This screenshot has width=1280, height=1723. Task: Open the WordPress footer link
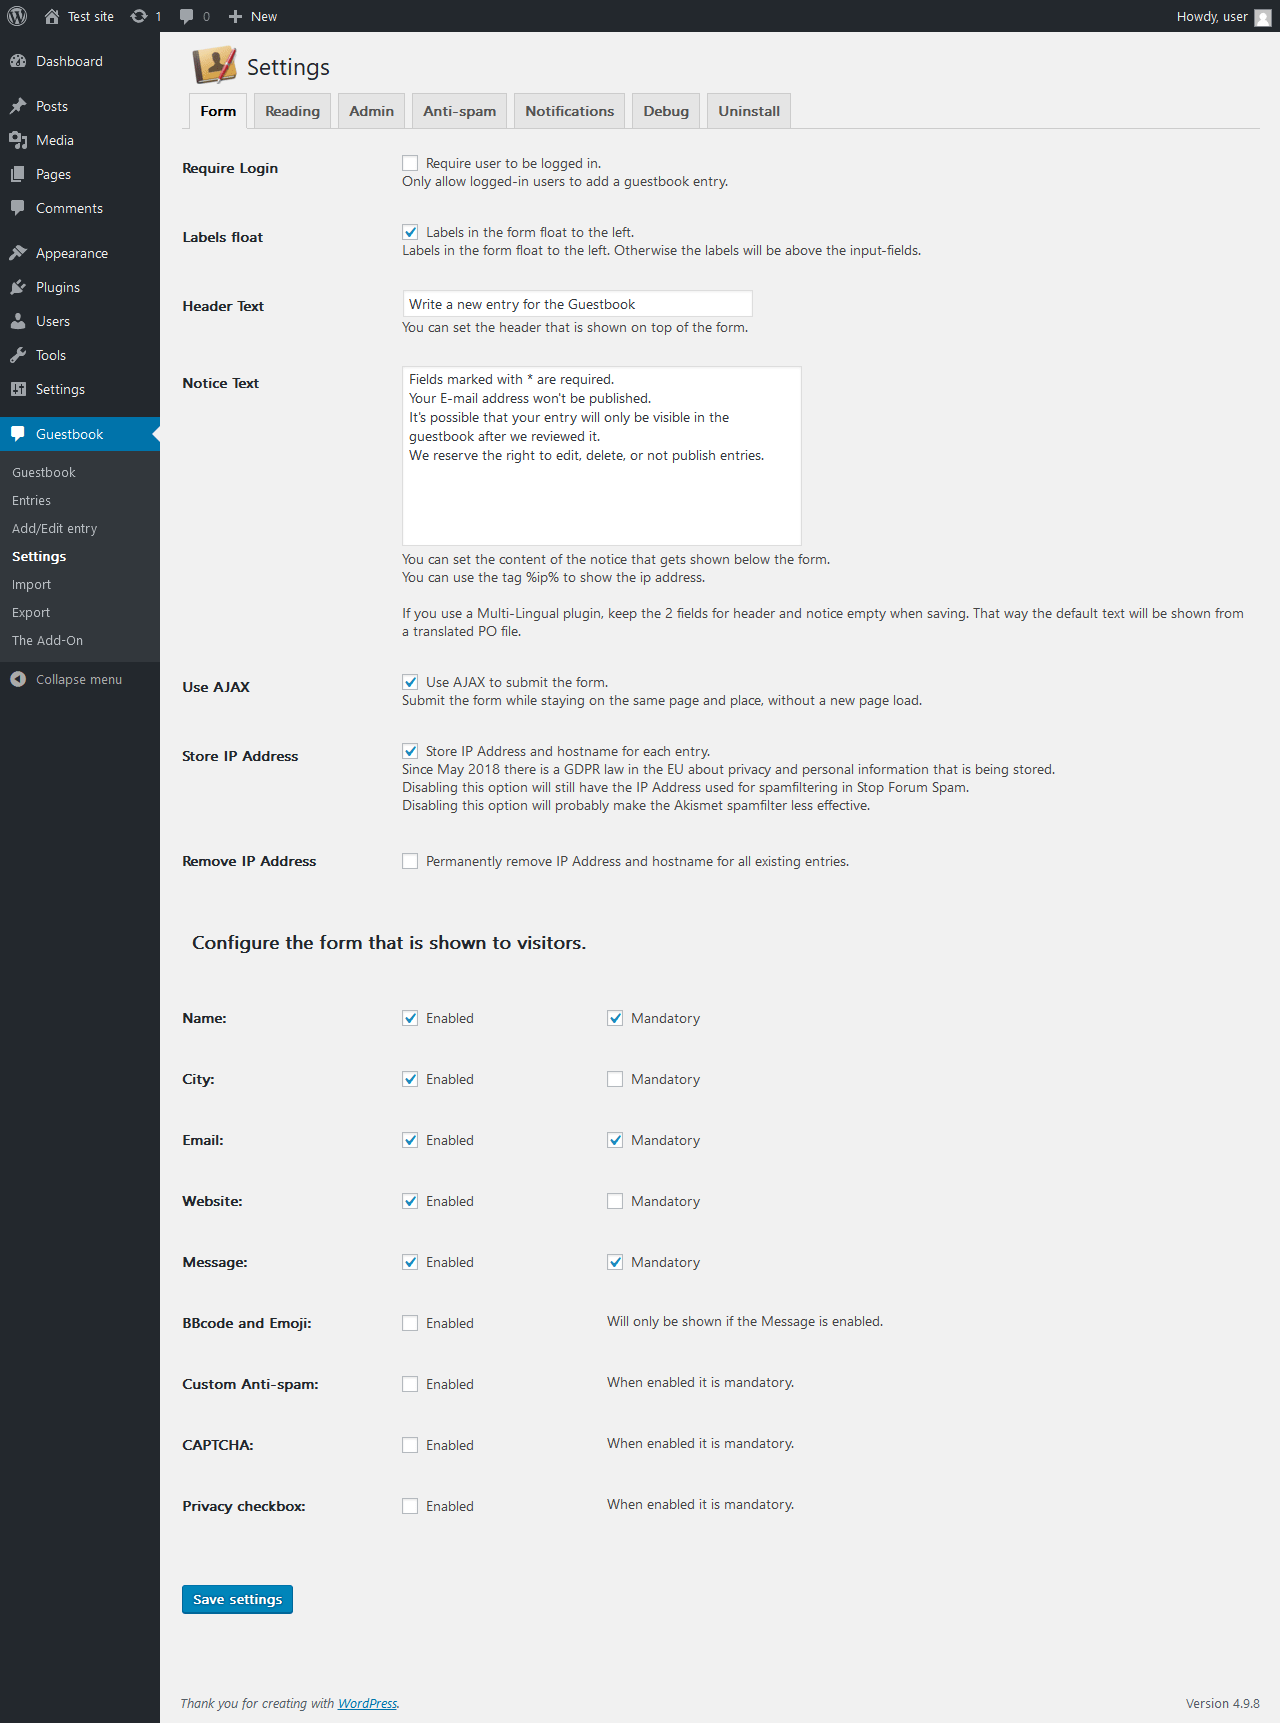pyautogui.click(x=367, y=1703)
